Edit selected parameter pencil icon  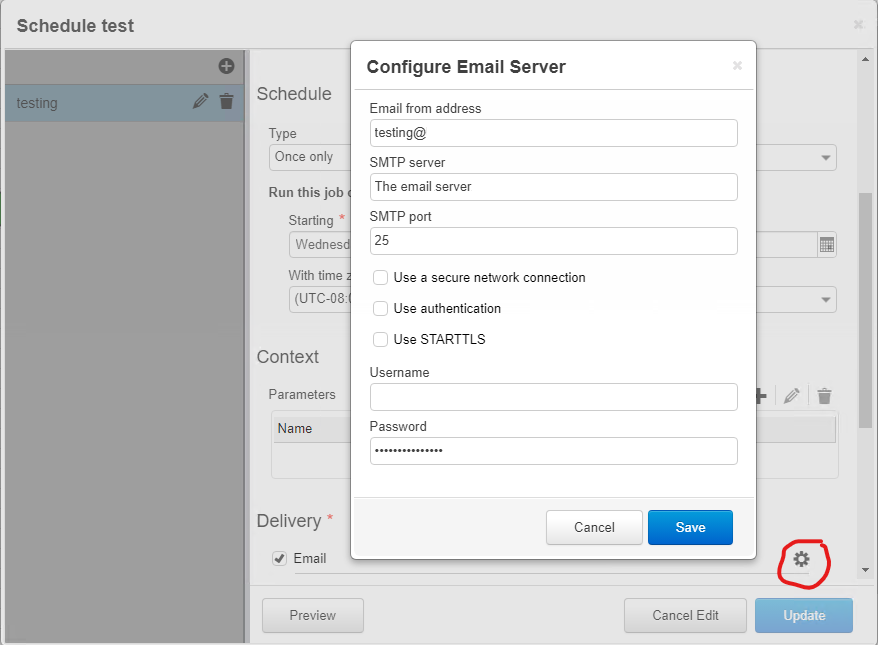pos(792,396)
